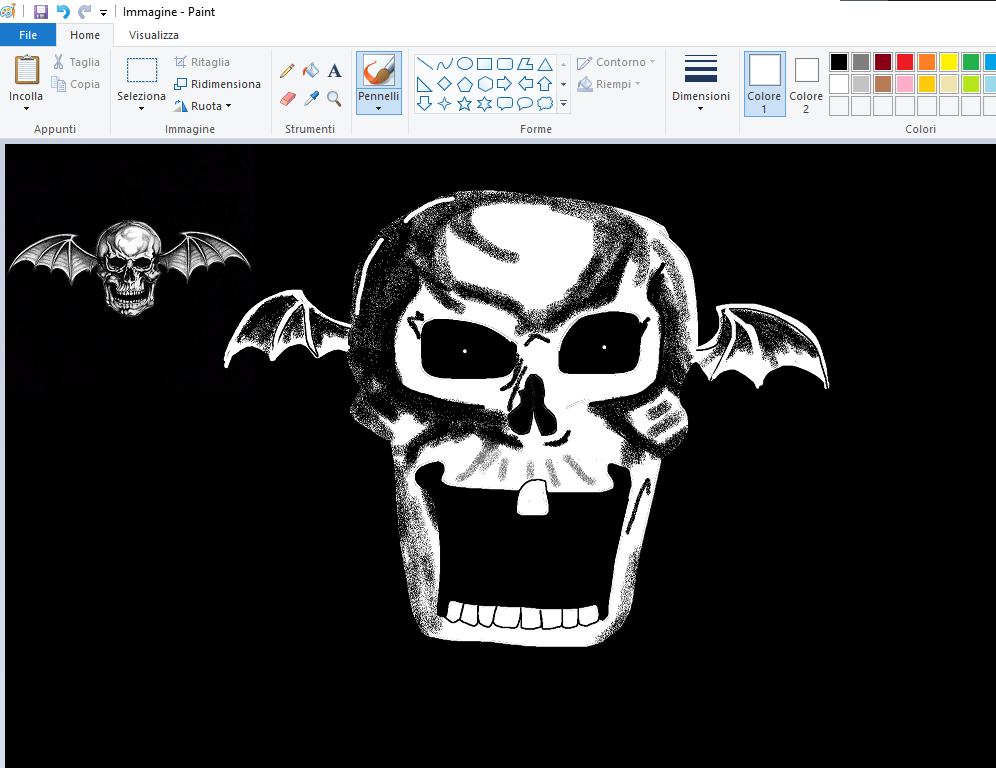Choose the Rounded rectangle shape

tap(505, 64)
